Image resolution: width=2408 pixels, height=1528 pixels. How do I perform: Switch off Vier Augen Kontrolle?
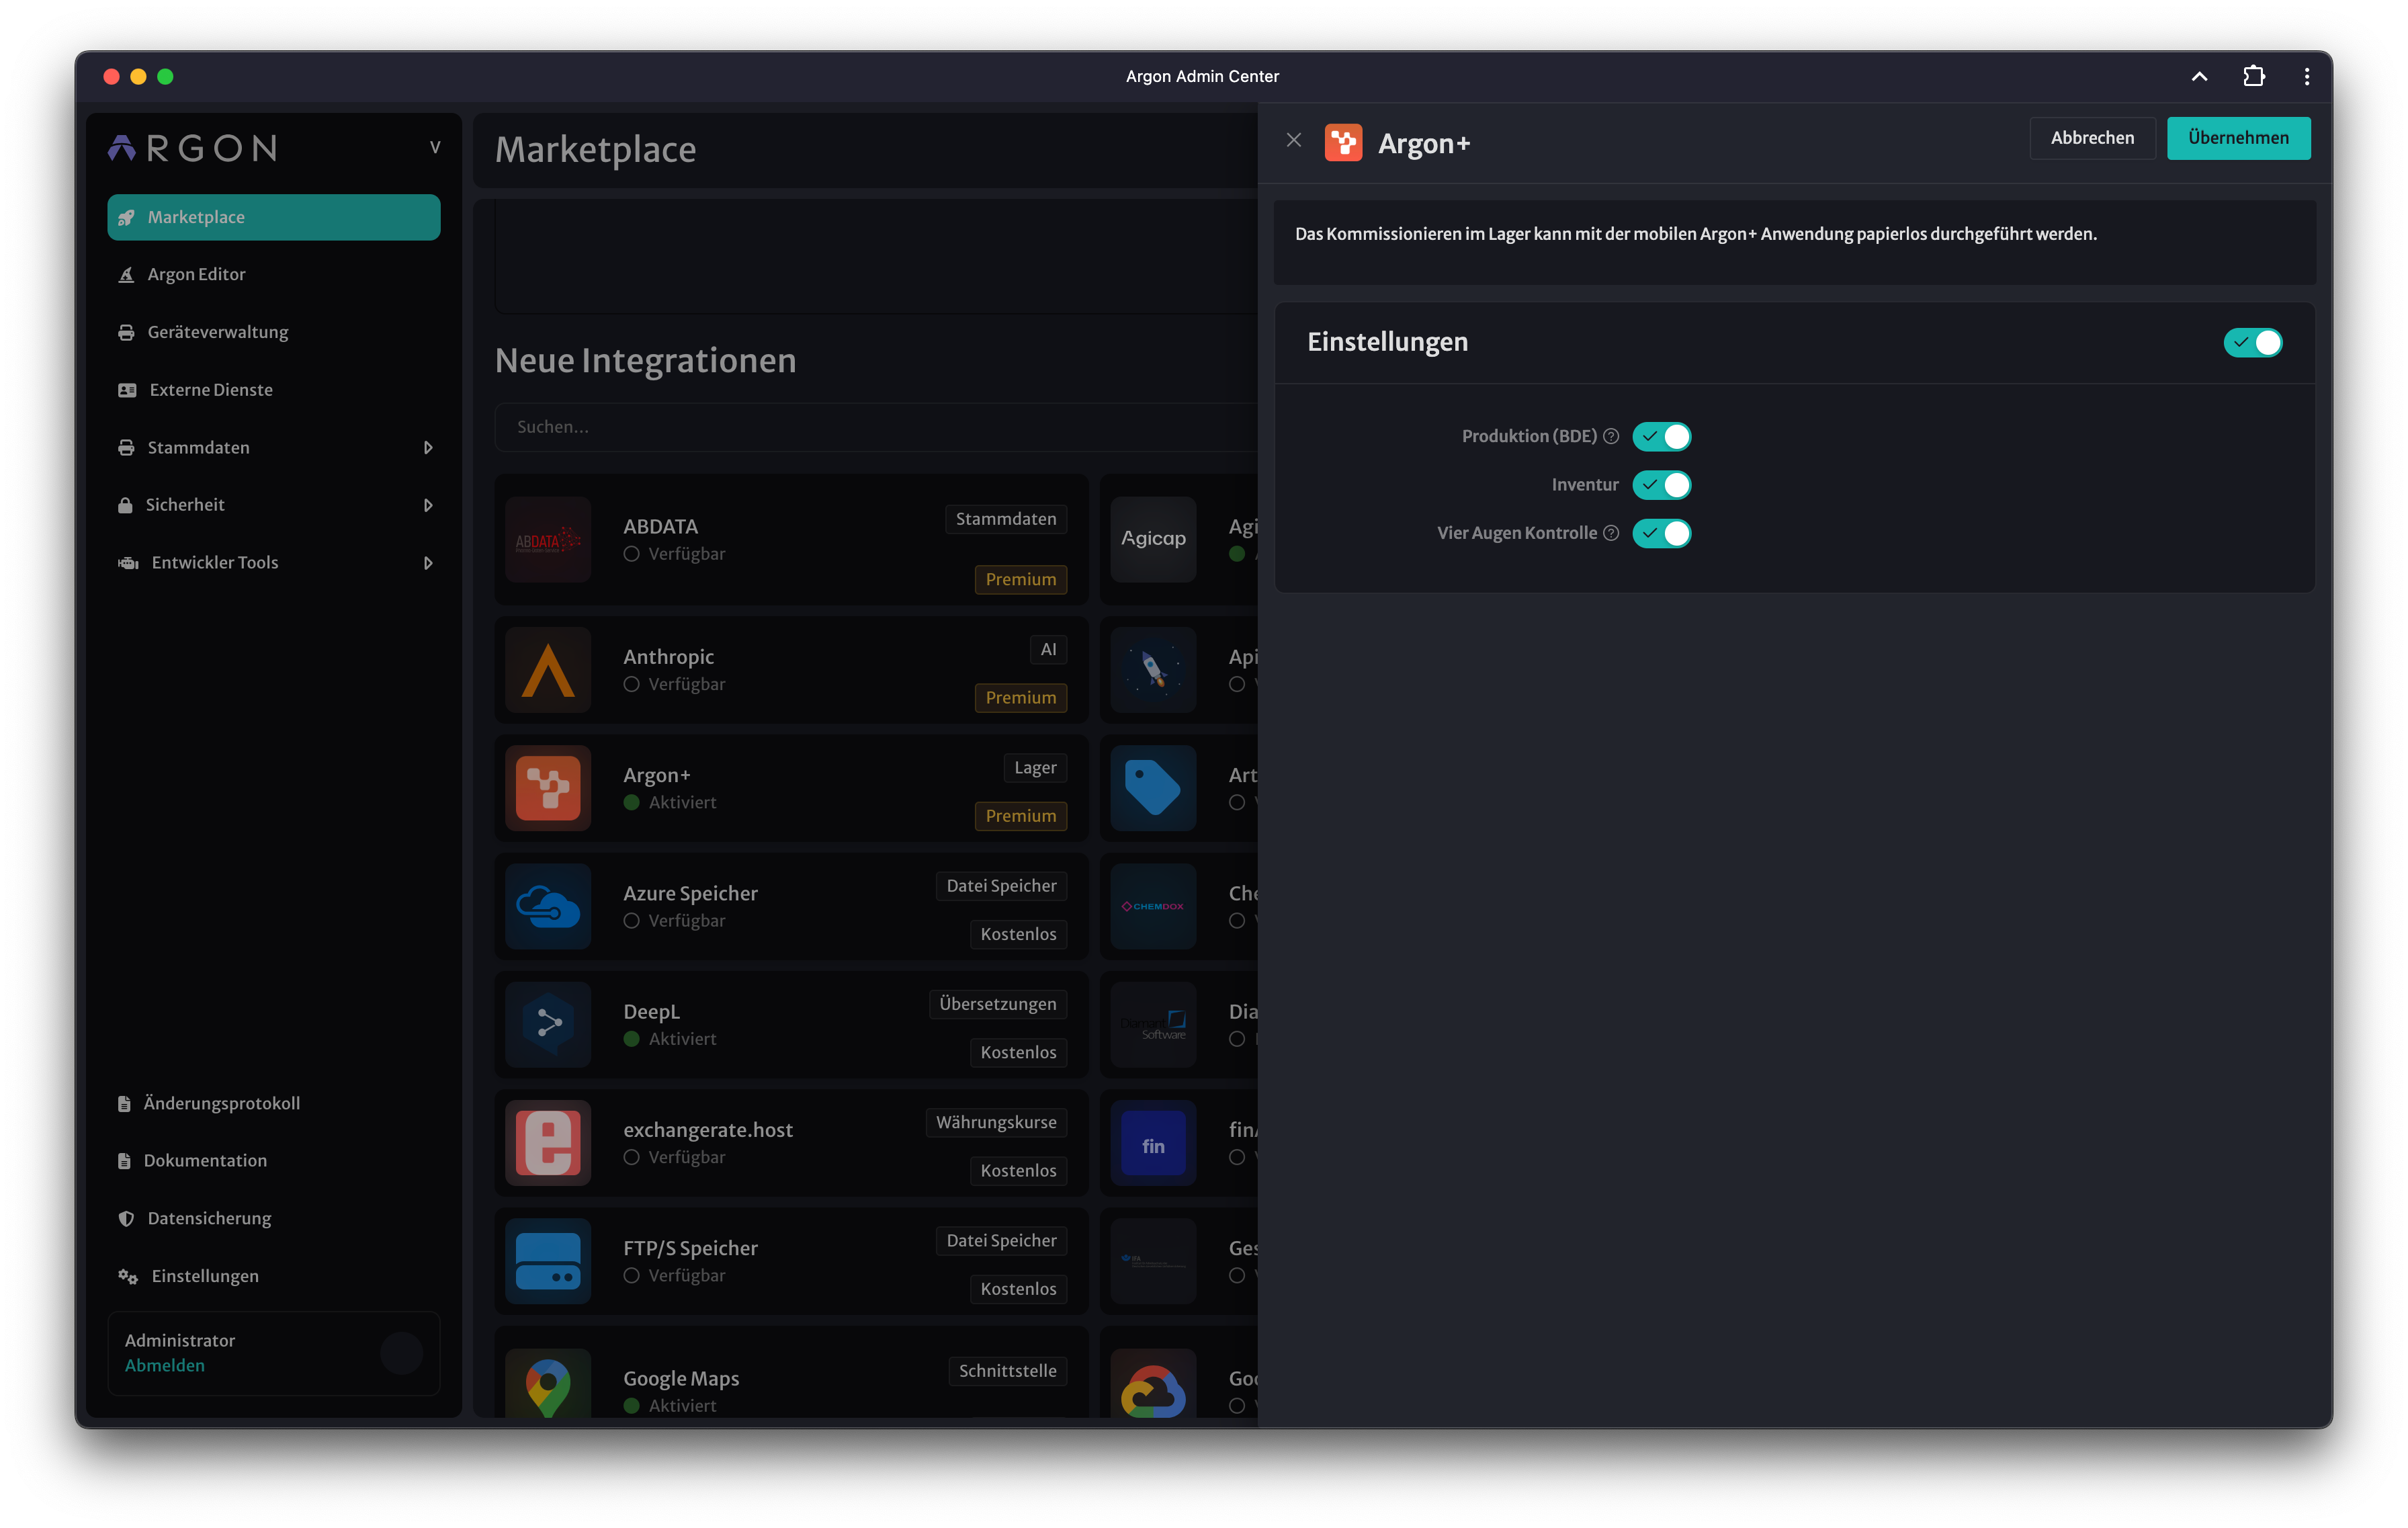click(x=1661, y=533)
